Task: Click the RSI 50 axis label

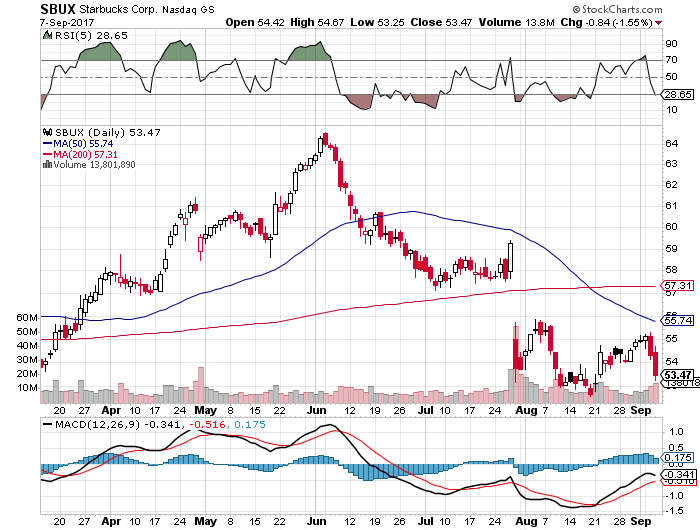Action: (x=671, y=77)
